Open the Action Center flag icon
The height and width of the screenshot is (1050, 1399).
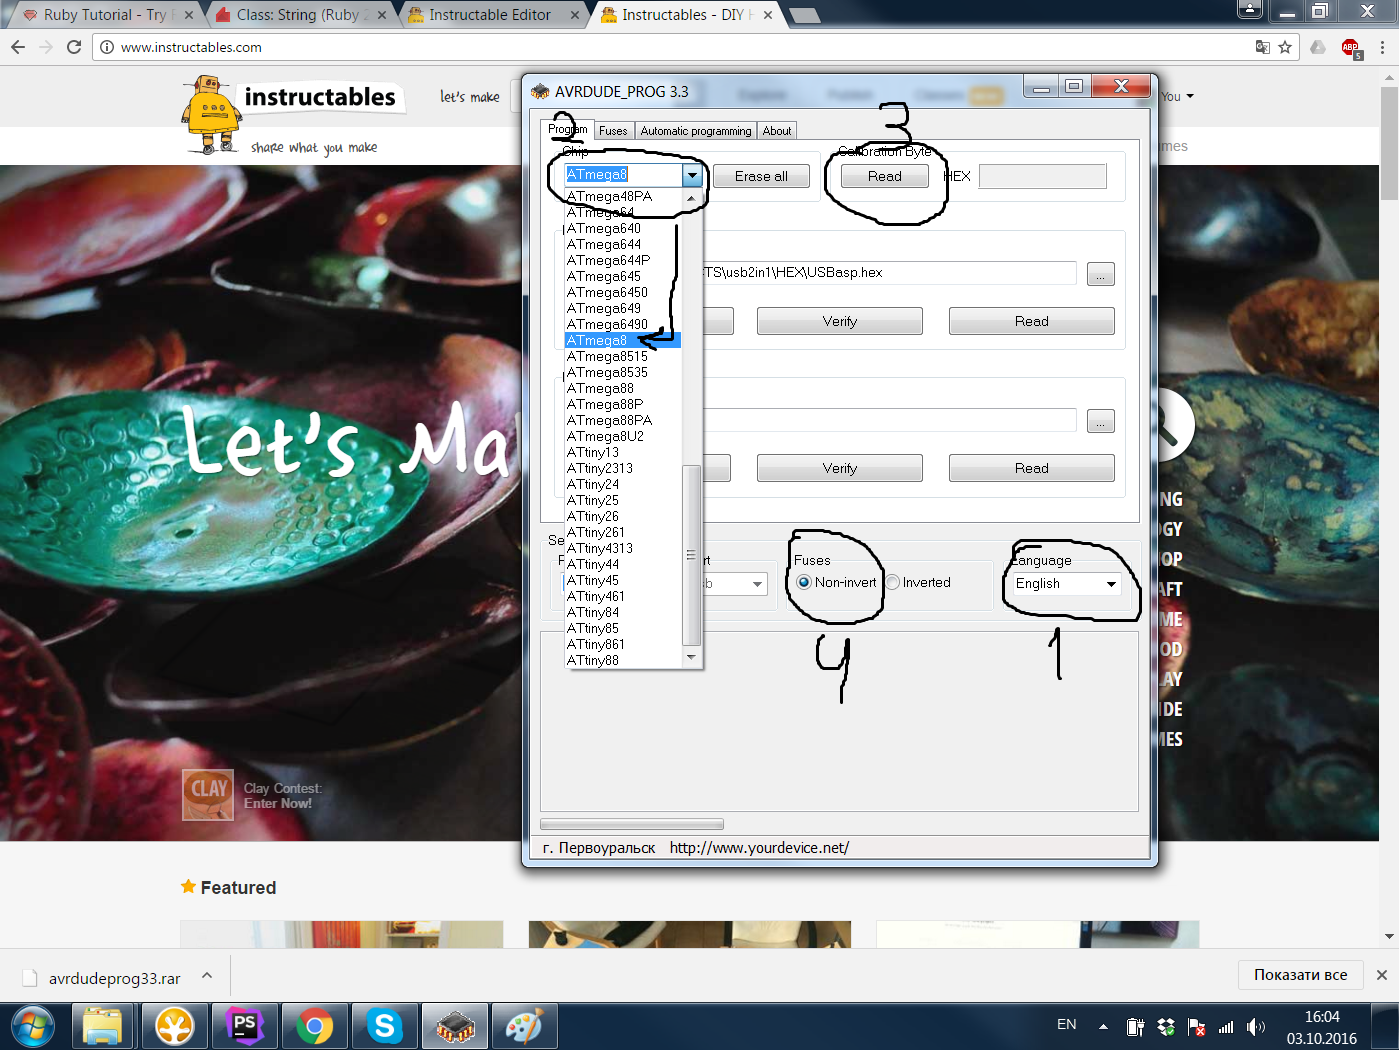1196,1026
